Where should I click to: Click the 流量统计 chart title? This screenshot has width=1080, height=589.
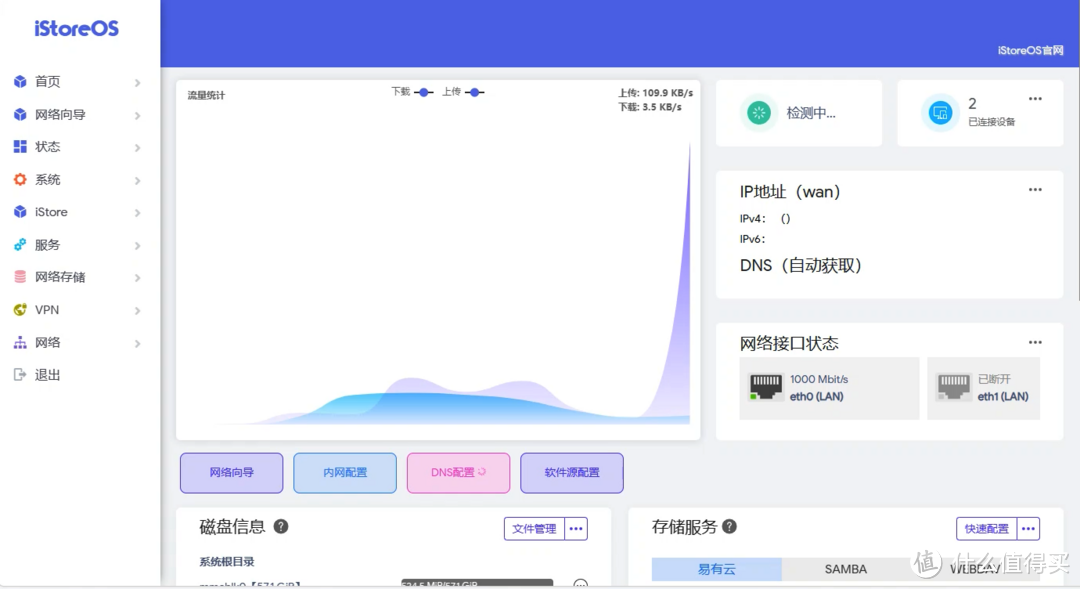[x=206, y=95]
